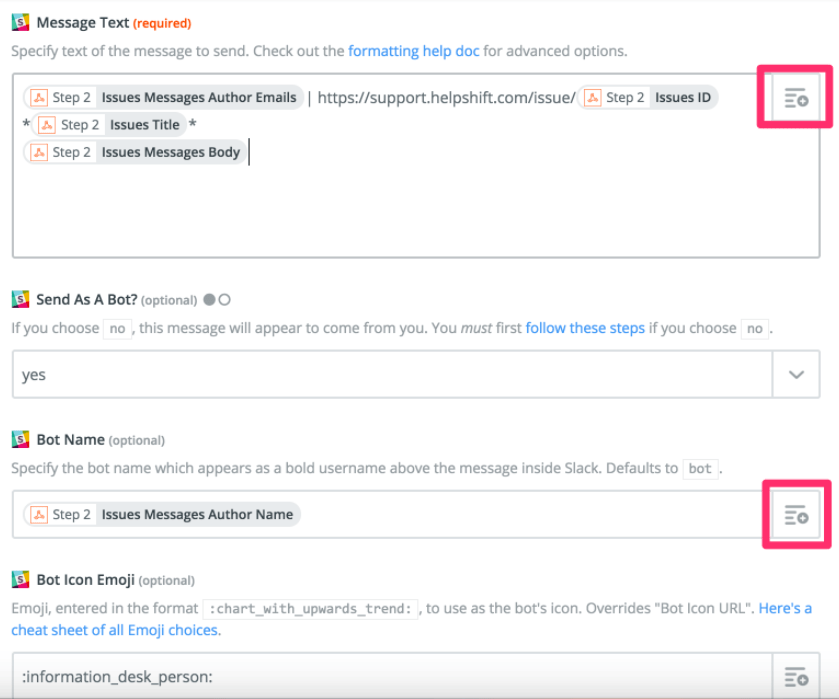This screenshot has height=699, width=839.
Task: Click insert-field icon in Bot Icon Emoji field
Action: coord(796,676)
